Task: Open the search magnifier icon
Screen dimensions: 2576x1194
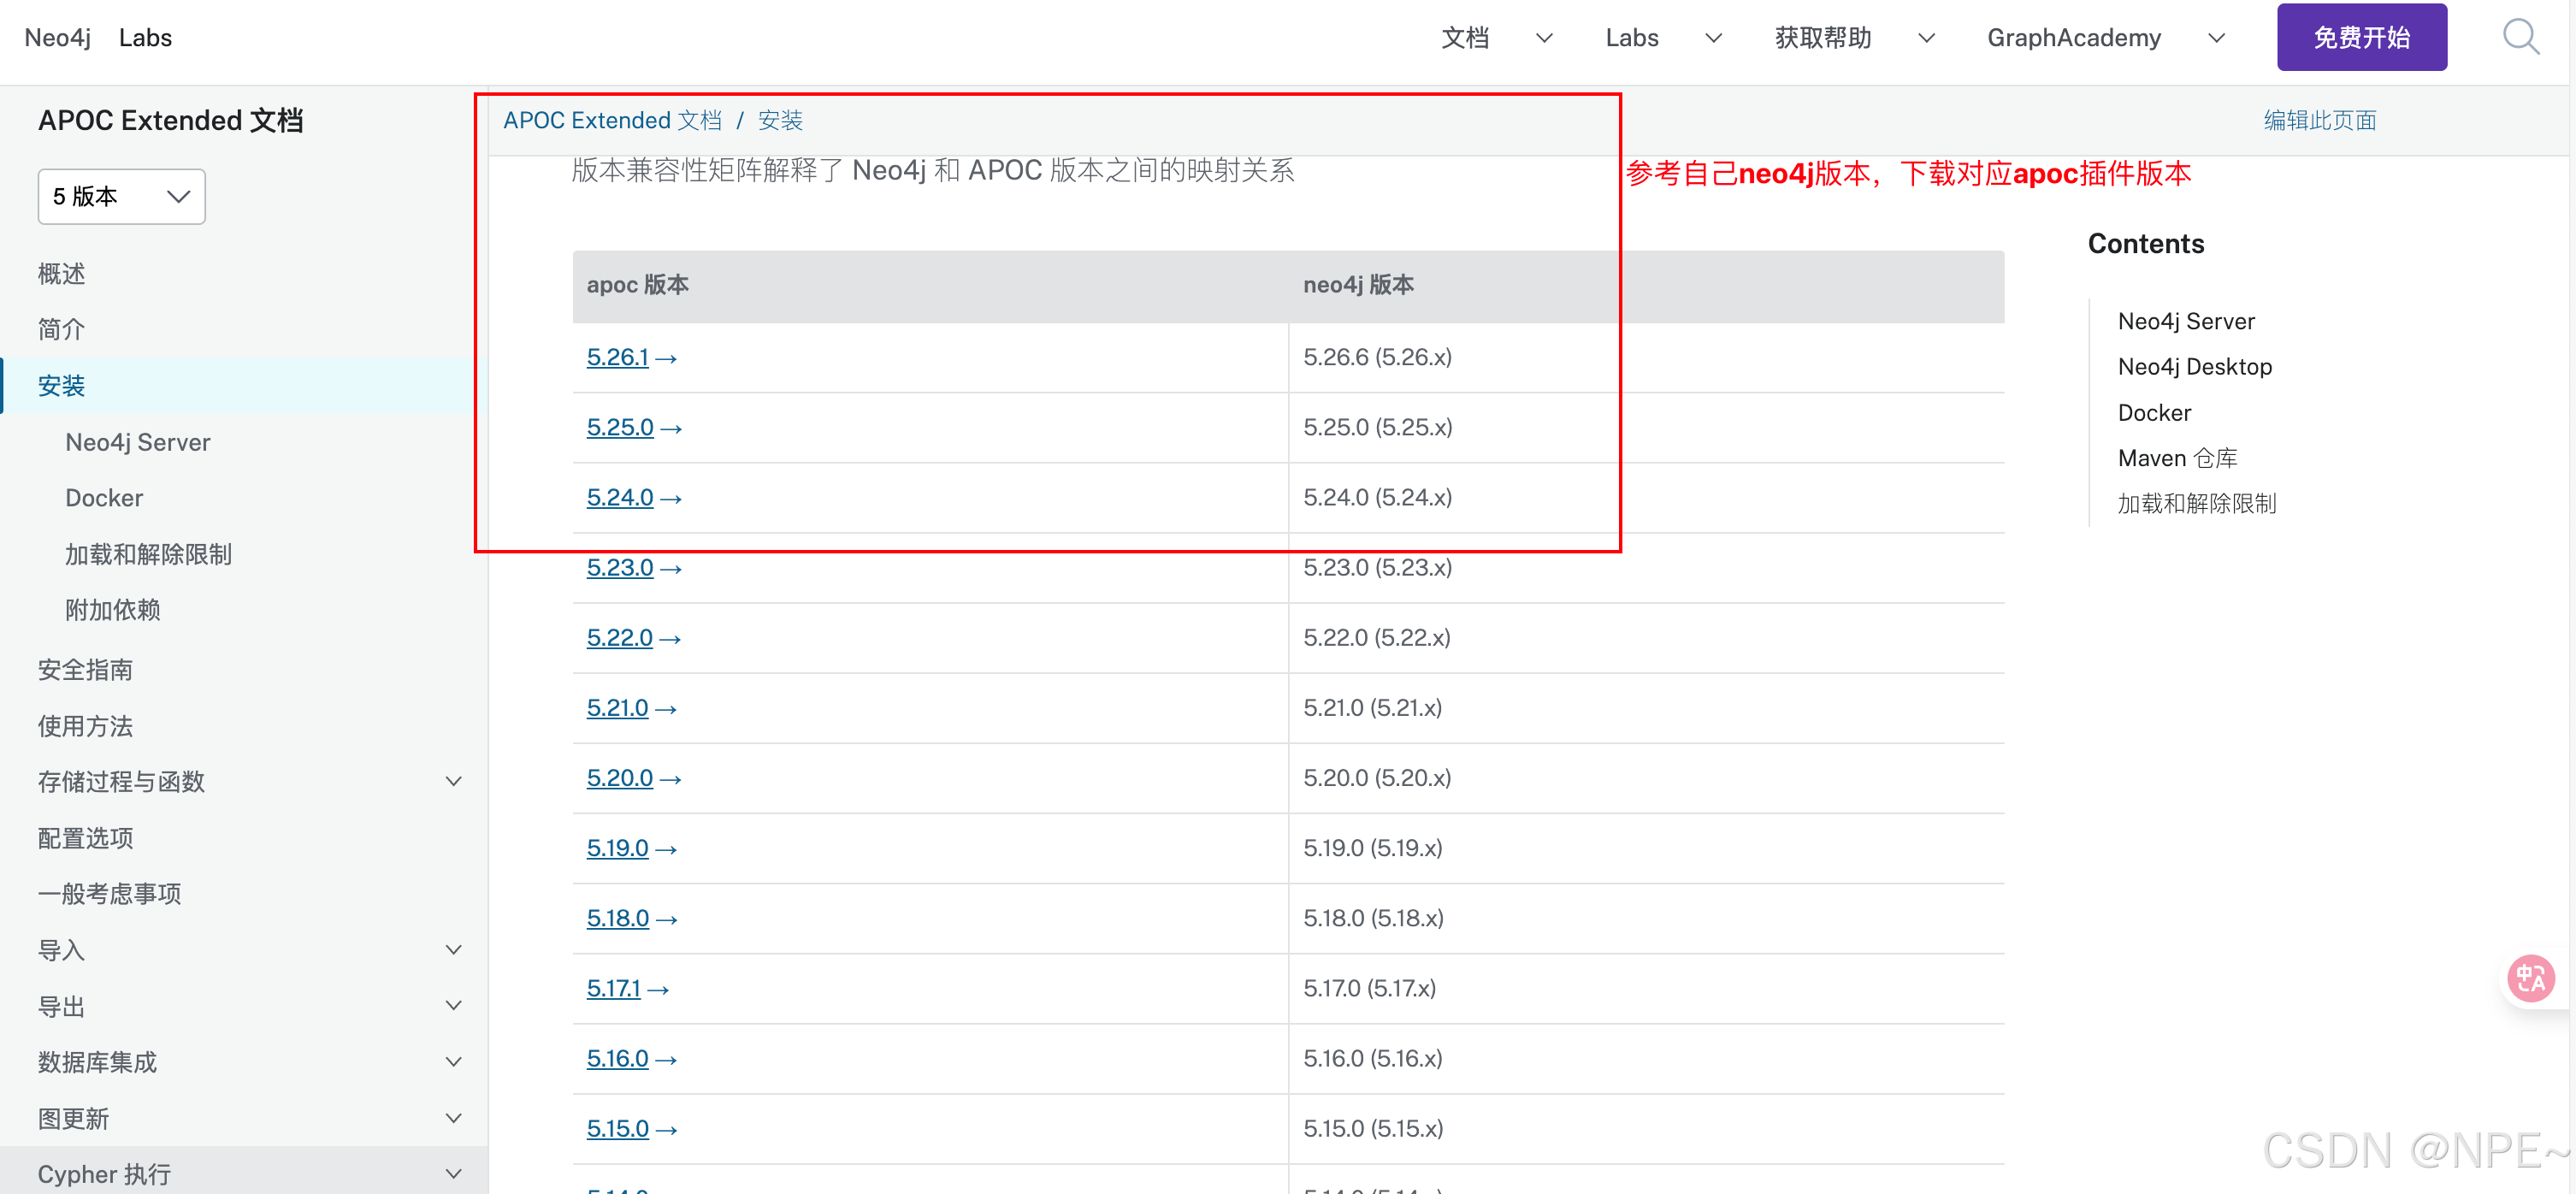Action: [2520, 38]
